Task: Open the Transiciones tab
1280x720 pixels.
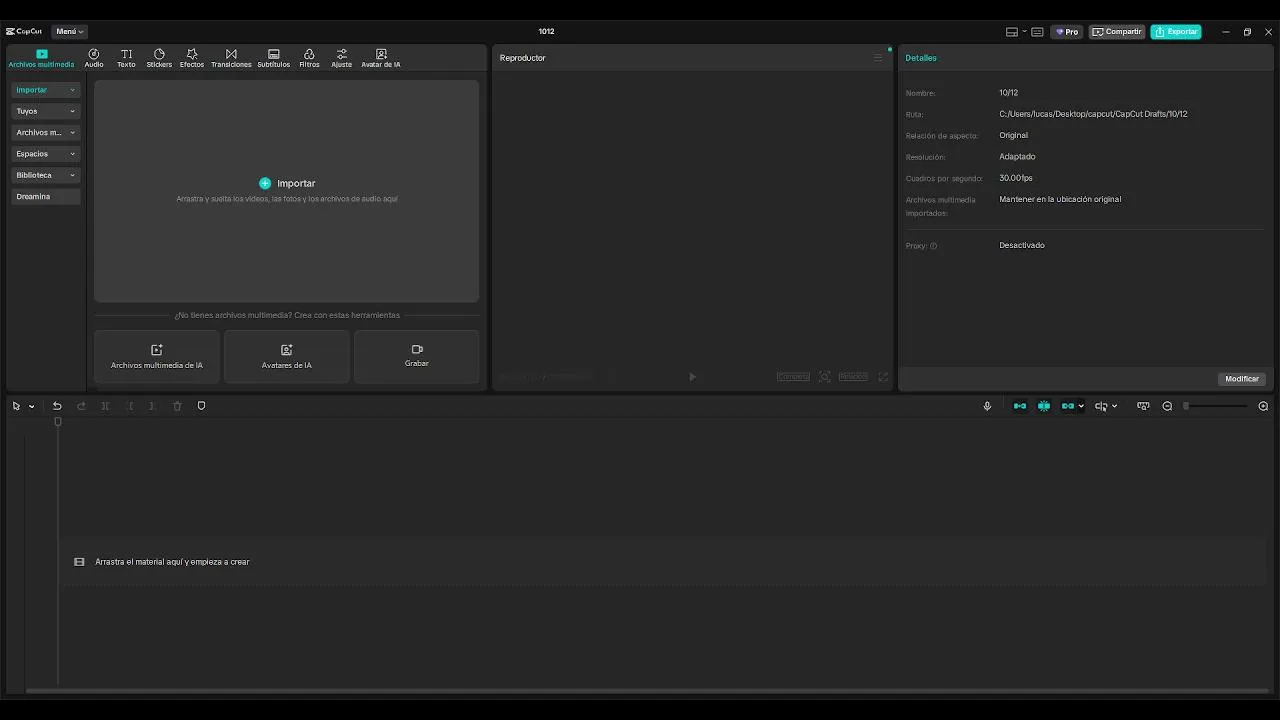Action: (x=231, y=58)
